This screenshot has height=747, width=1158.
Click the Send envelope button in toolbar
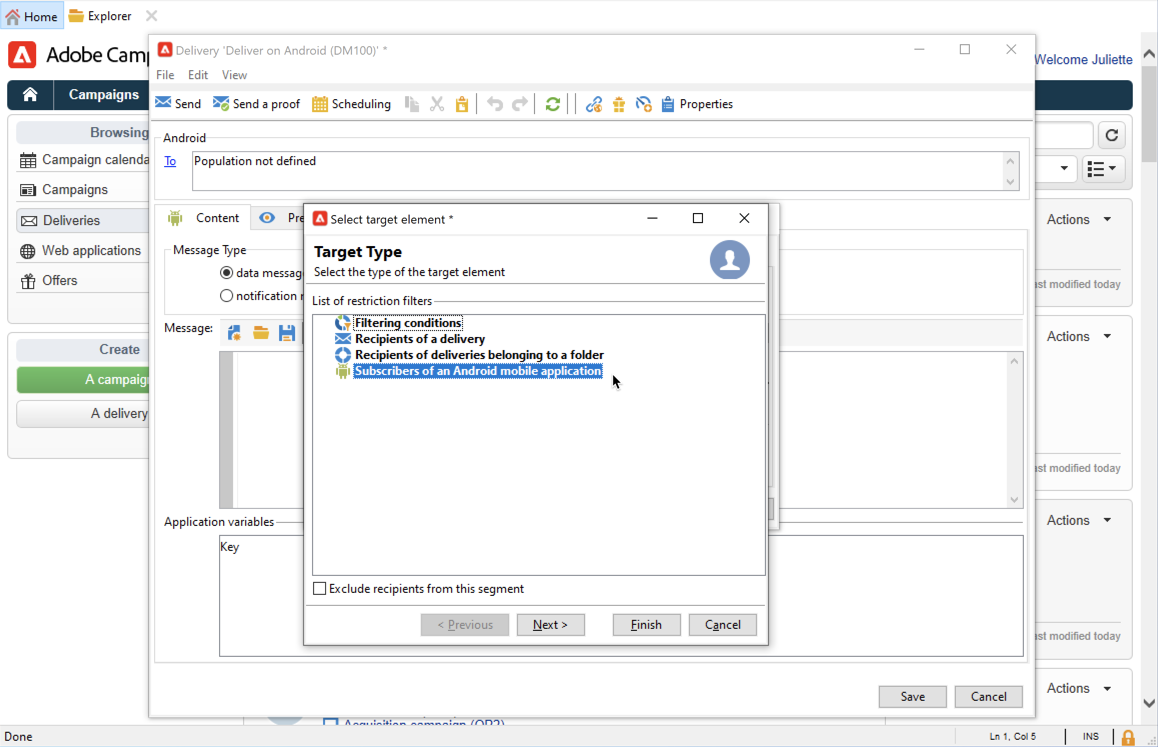pos(178,103)
